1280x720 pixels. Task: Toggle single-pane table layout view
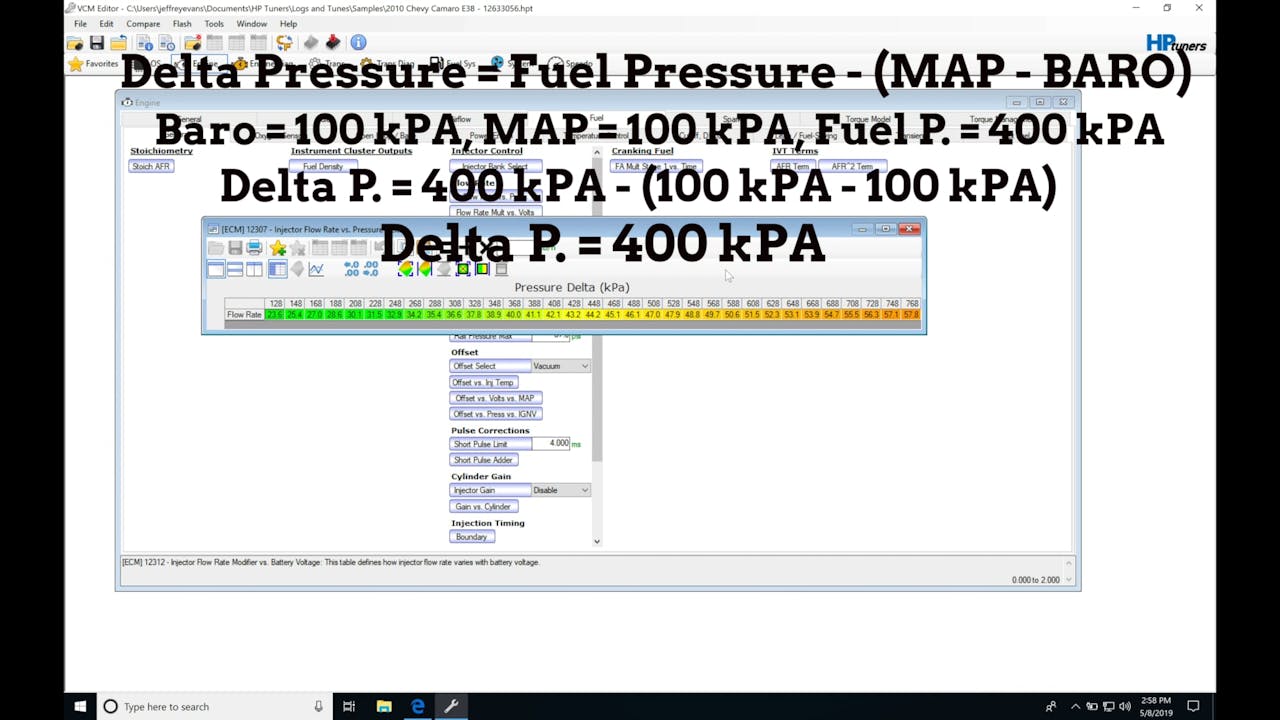coord(215,268)
